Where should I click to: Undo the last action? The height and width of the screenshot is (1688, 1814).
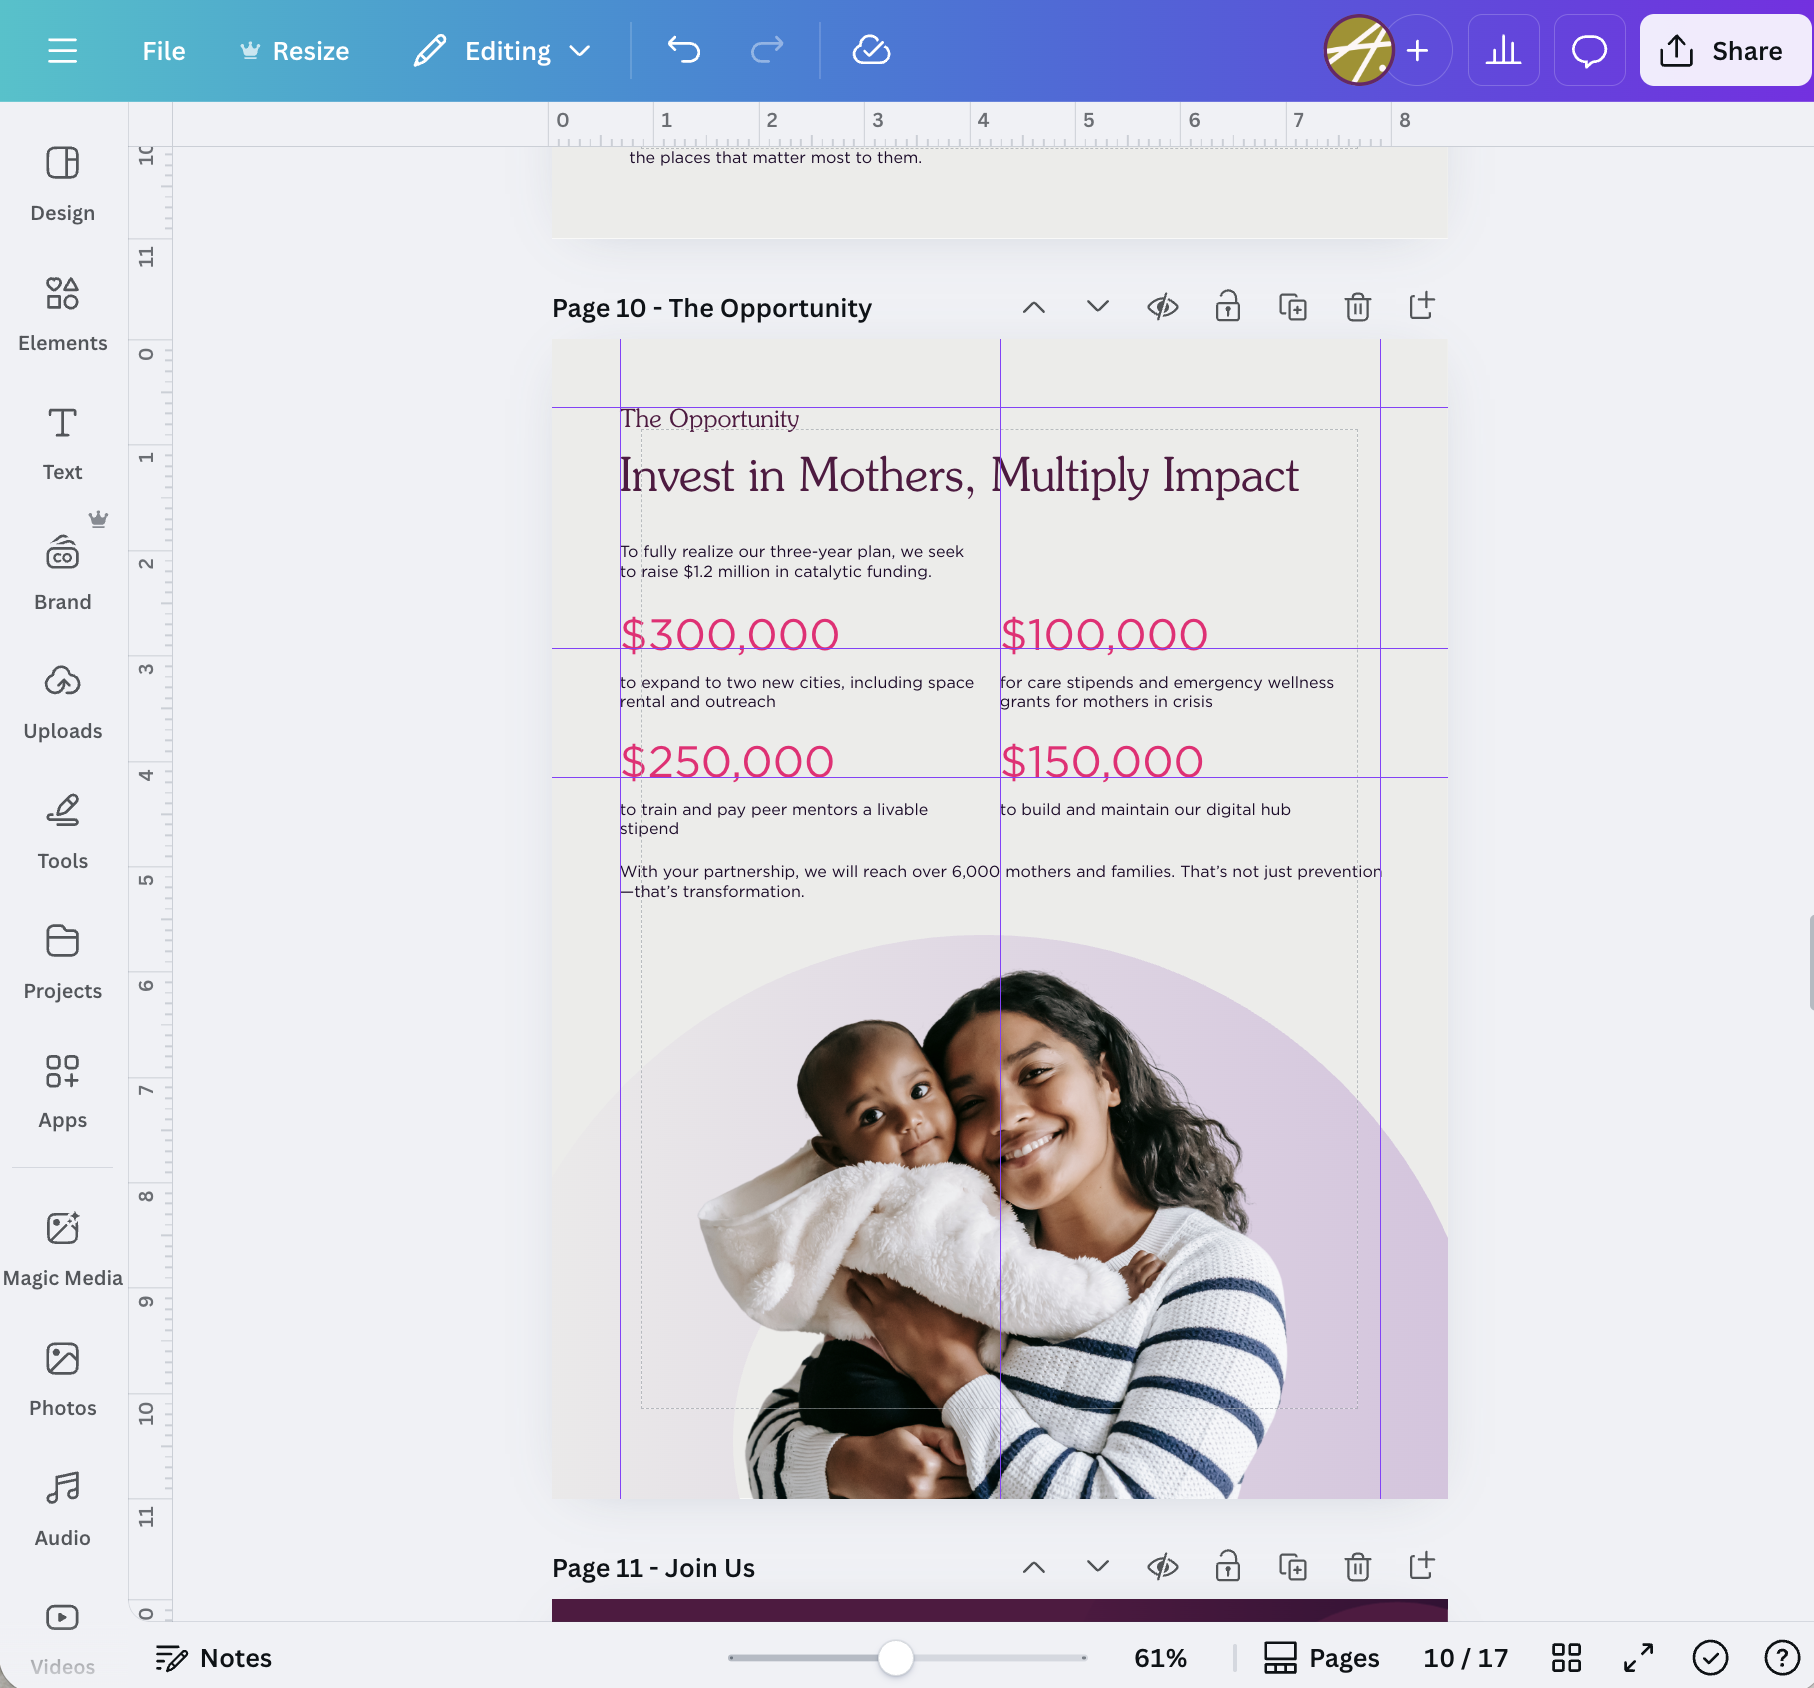tap(684, 50)
